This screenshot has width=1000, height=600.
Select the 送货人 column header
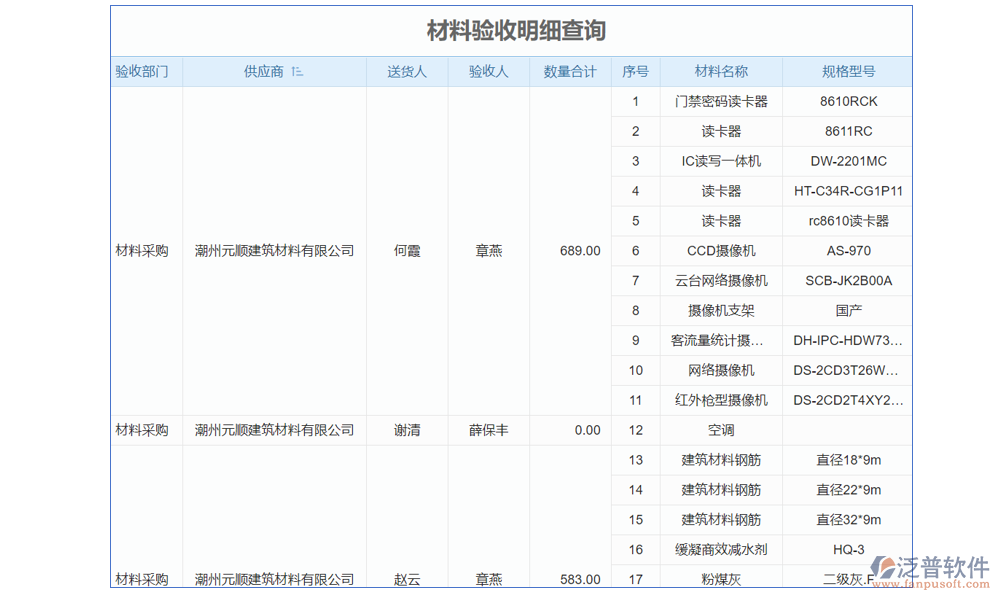[x=407, y=72]
